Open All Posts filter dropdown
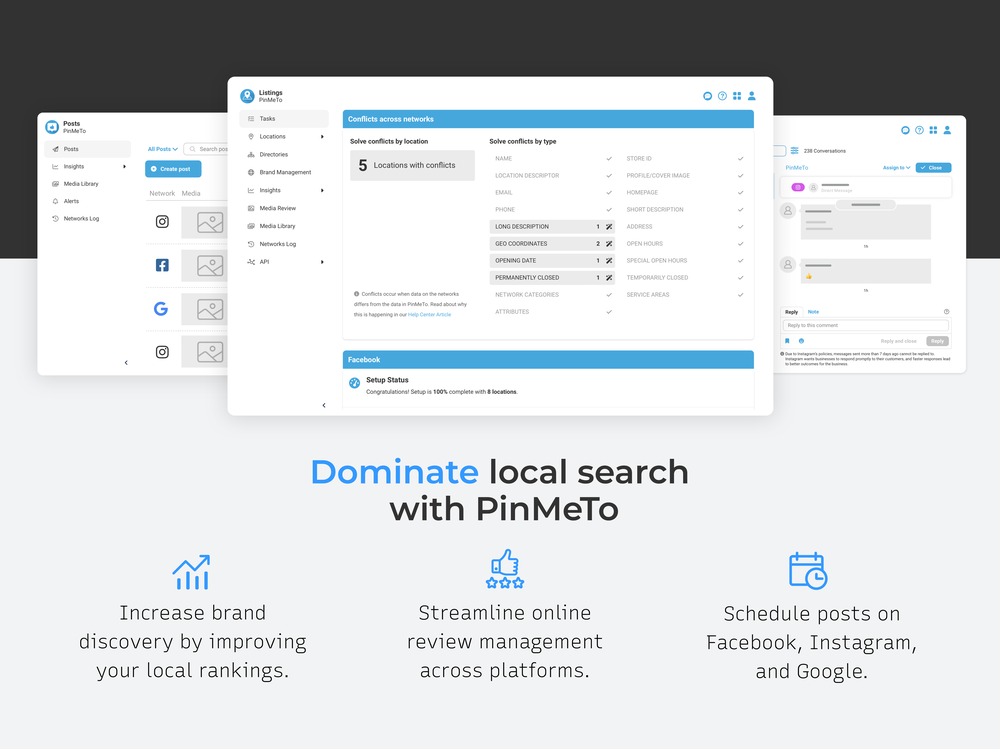Screen dimensions: 1000x749 [x=163, y=149]
